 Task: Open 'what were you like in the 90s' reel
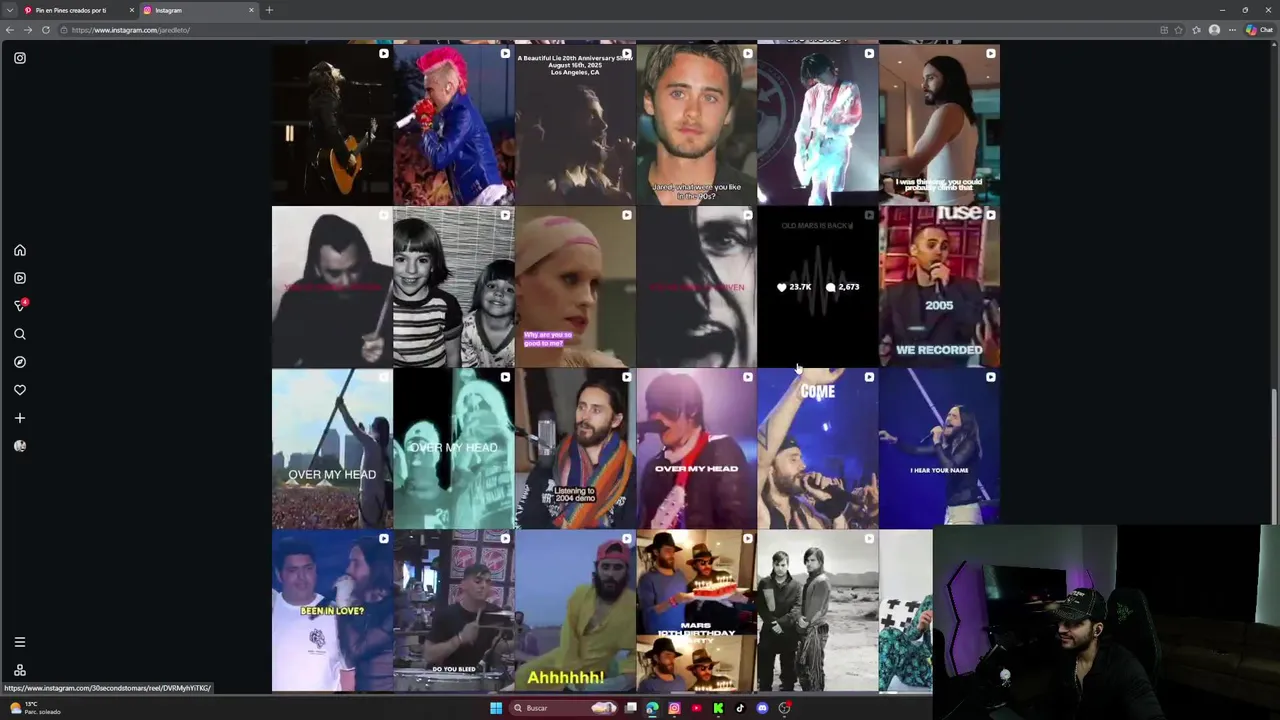(696, 124)
